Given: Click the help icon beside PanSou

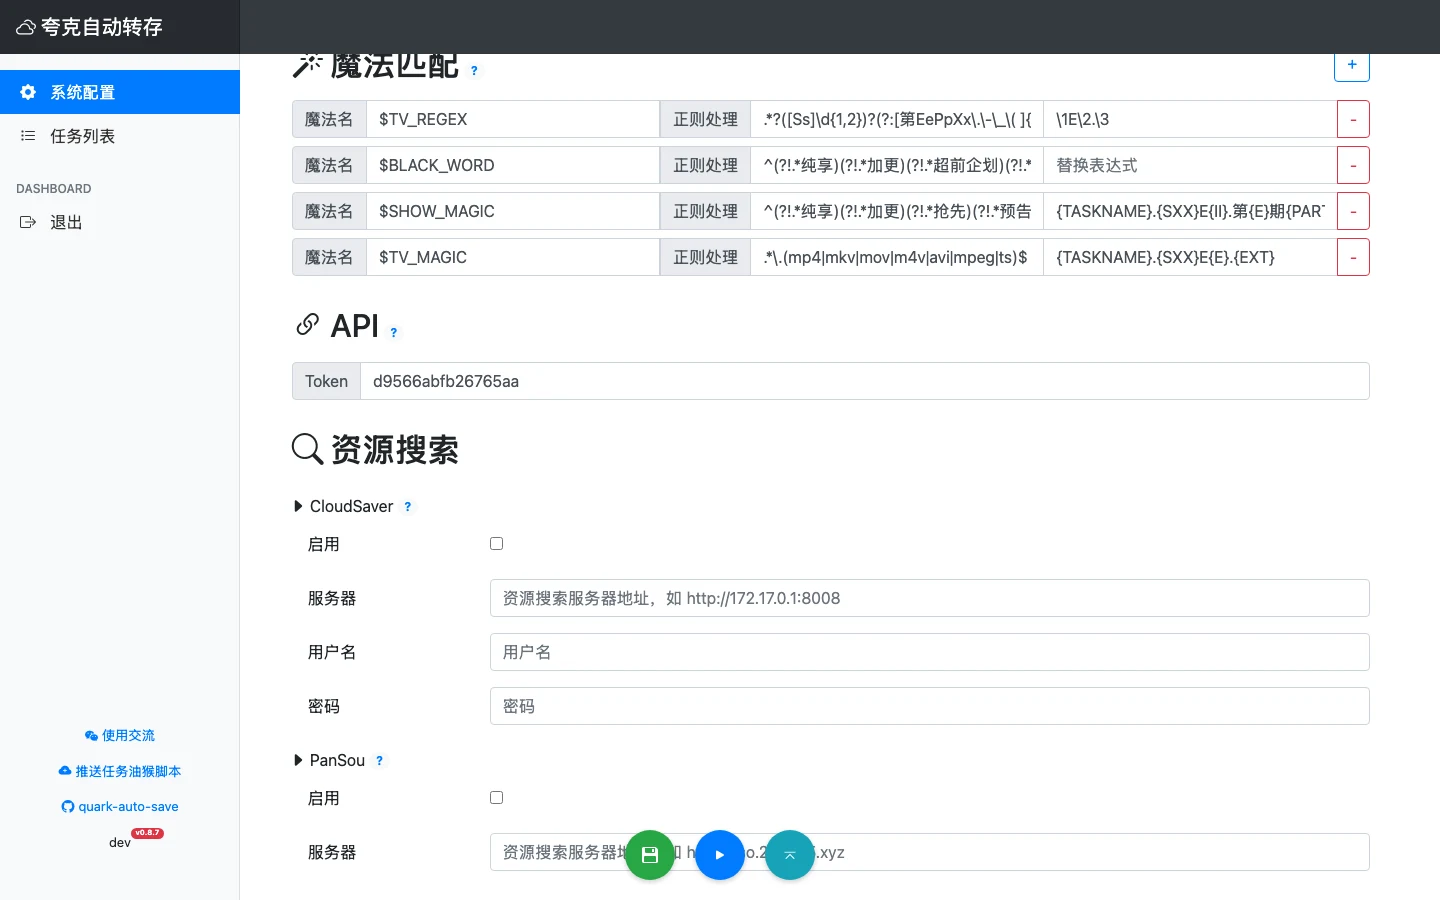Looking at the screenshot, I should 380,761.
